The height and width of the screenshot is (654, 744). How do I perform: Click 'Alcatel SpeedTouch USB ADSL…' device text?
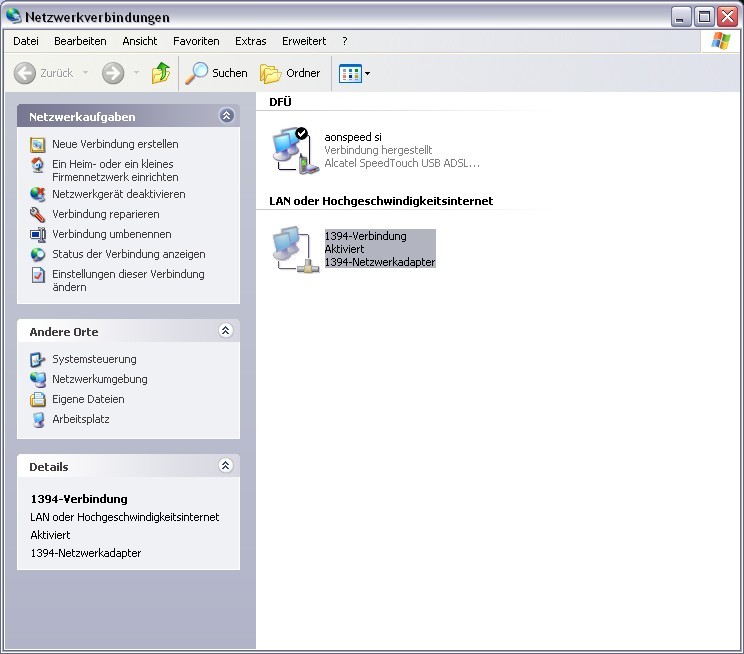click(402, 163)
